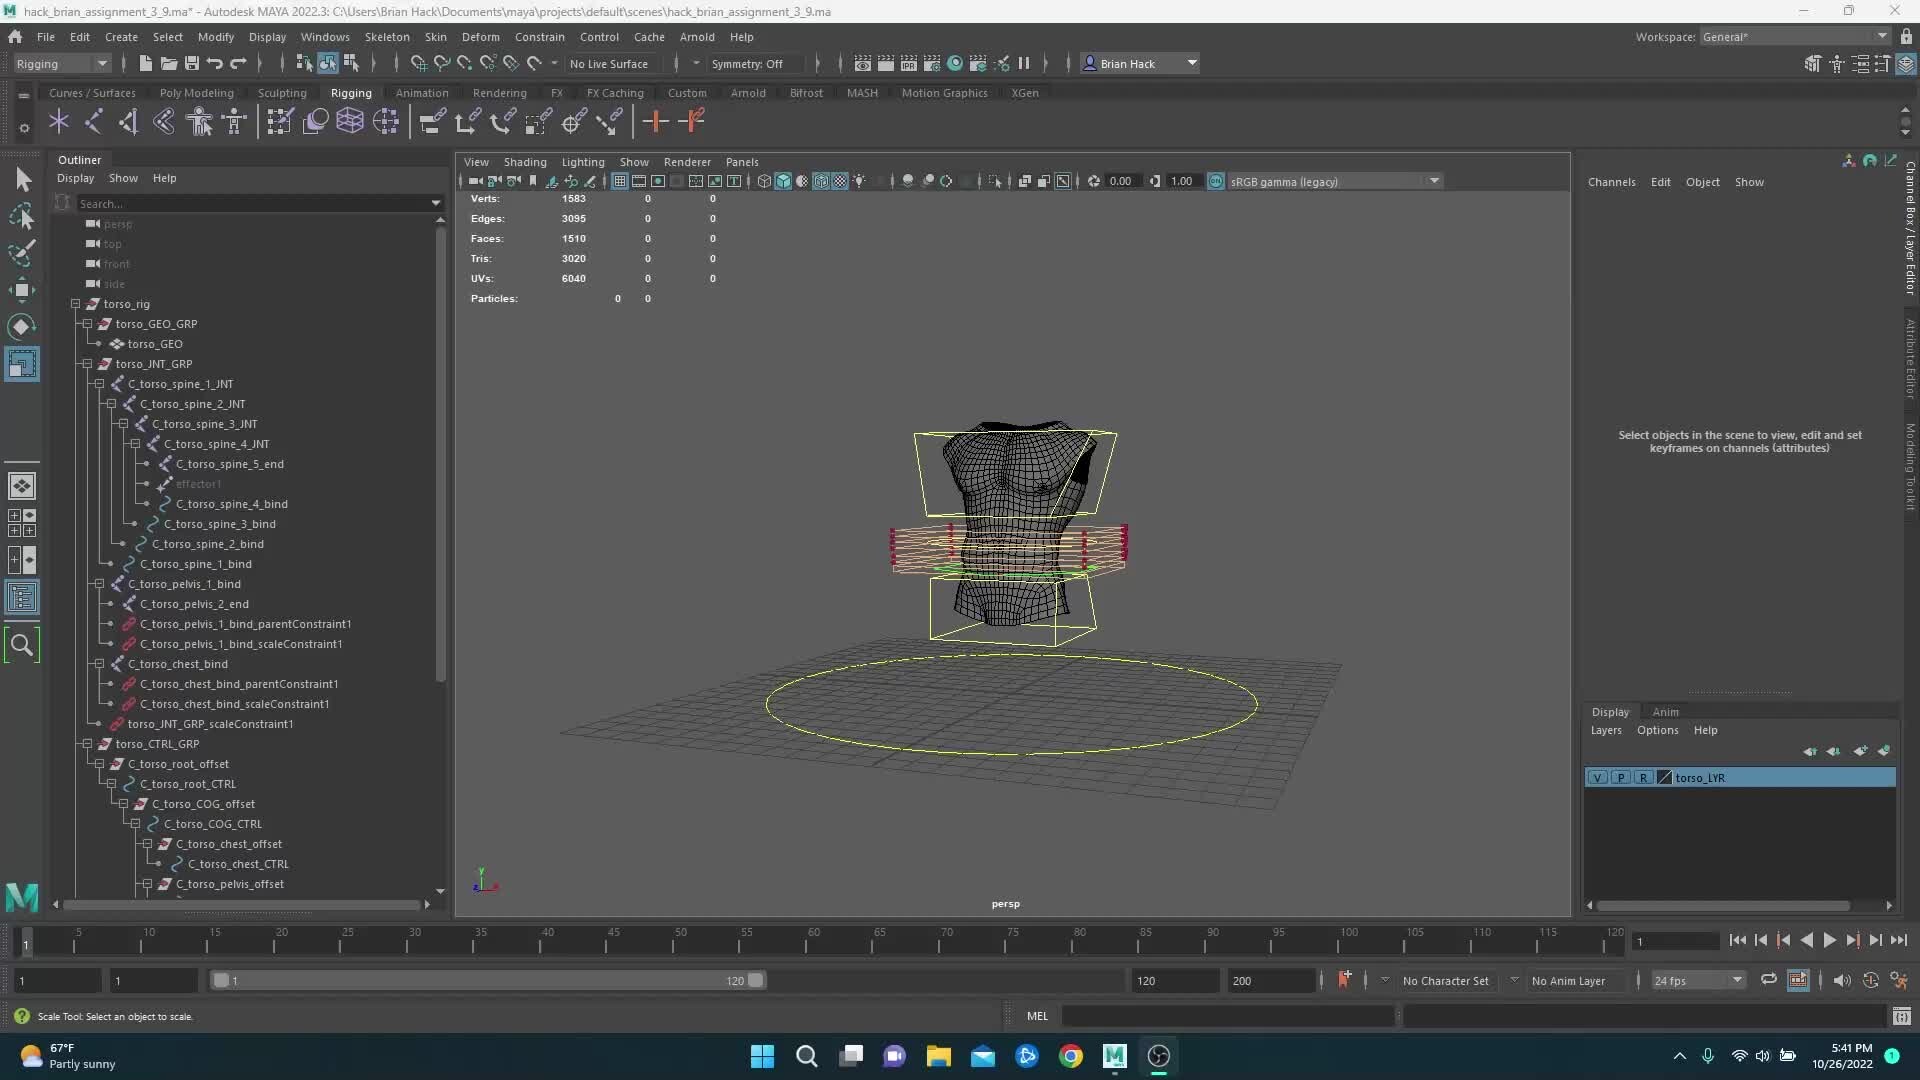
Task: Open the Skeleton menu
Action: coord(387,37)
